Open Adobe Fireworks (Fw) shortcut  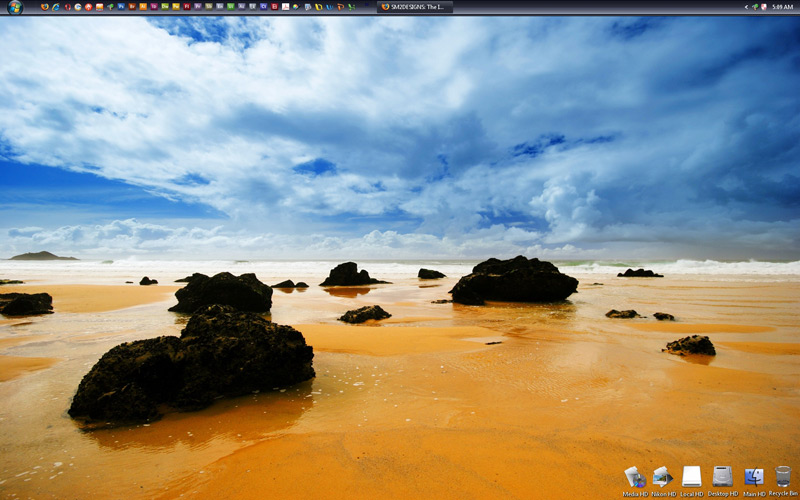click(176, 7)
